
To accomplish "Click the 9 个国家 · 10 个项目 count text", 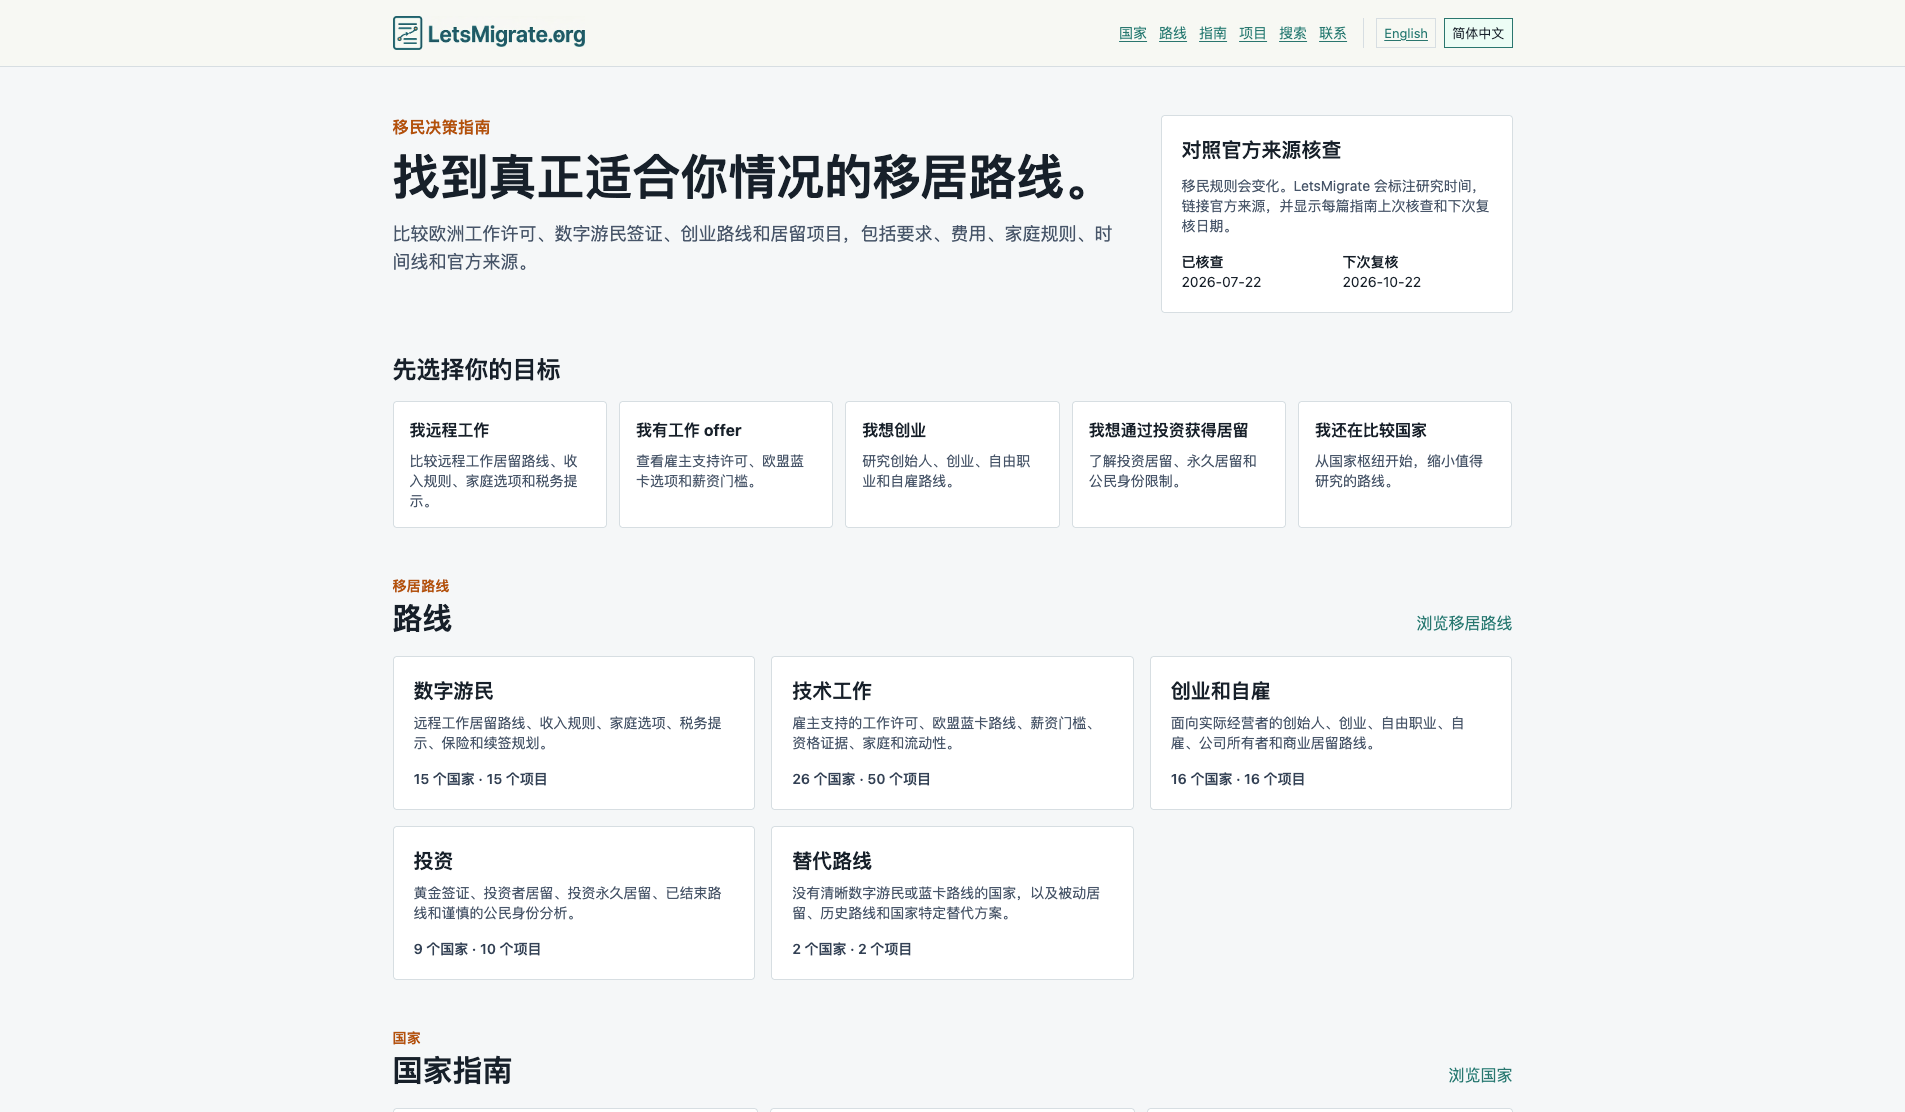I will [x=478, y=949].
